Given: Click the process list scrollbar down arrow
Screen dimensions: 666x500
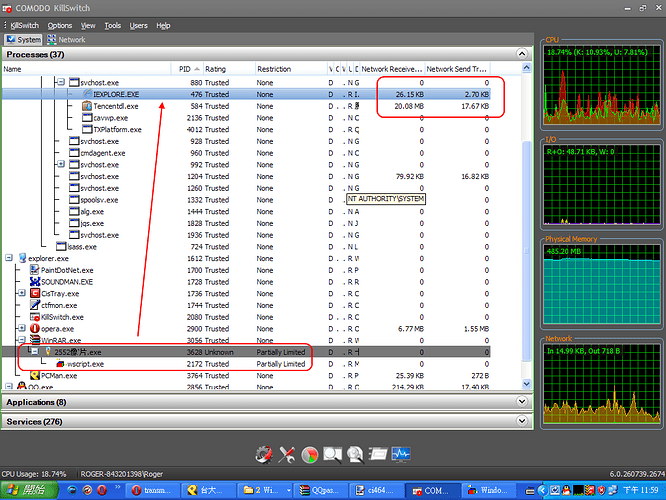Looking at the screenshot, I should tap(527, 384).
